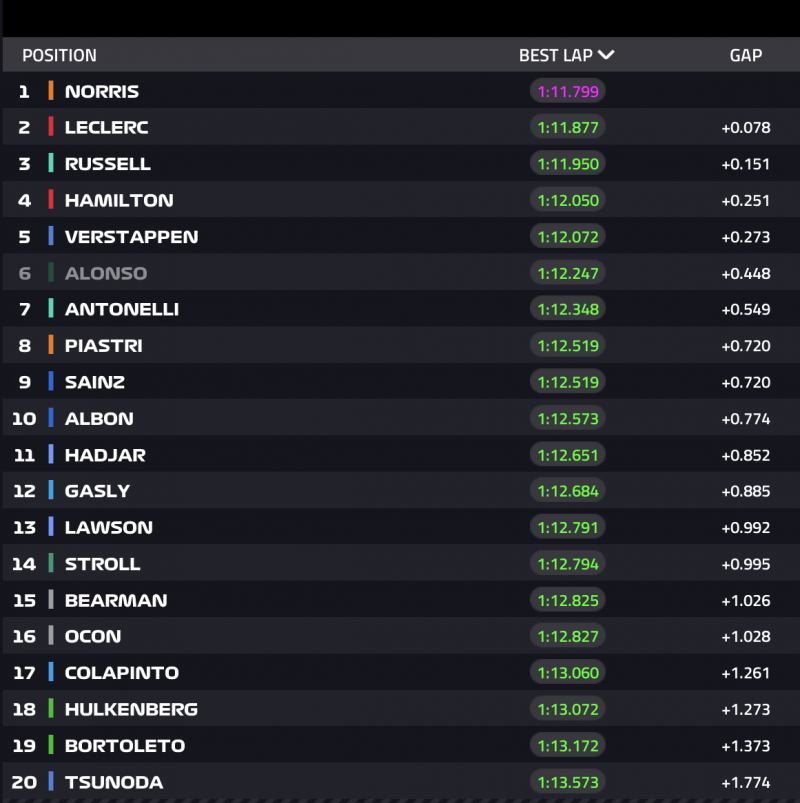Click the green team bar beside Hulkenberg
The height and width of the screenshot is (803, 800).
(x=51, y=709)
